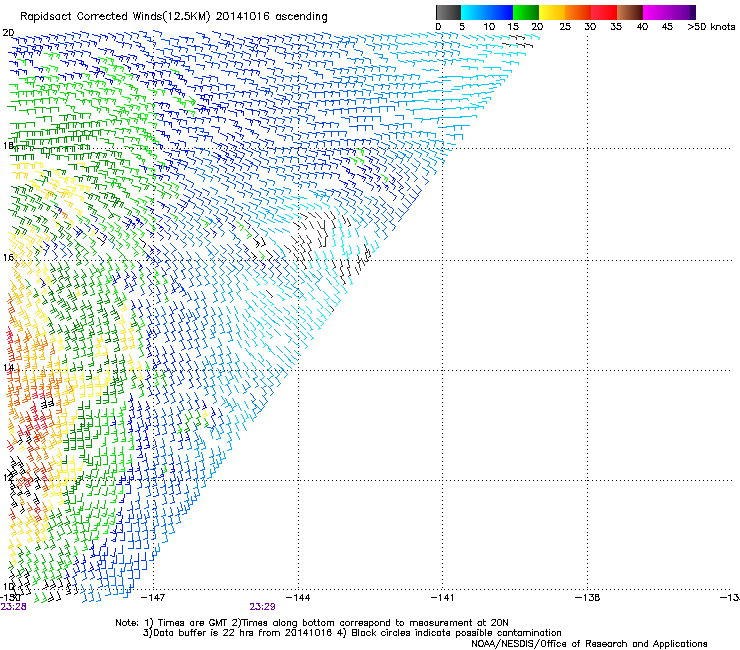
Task: Click the legend label 45
Action: tap(667, 26)
